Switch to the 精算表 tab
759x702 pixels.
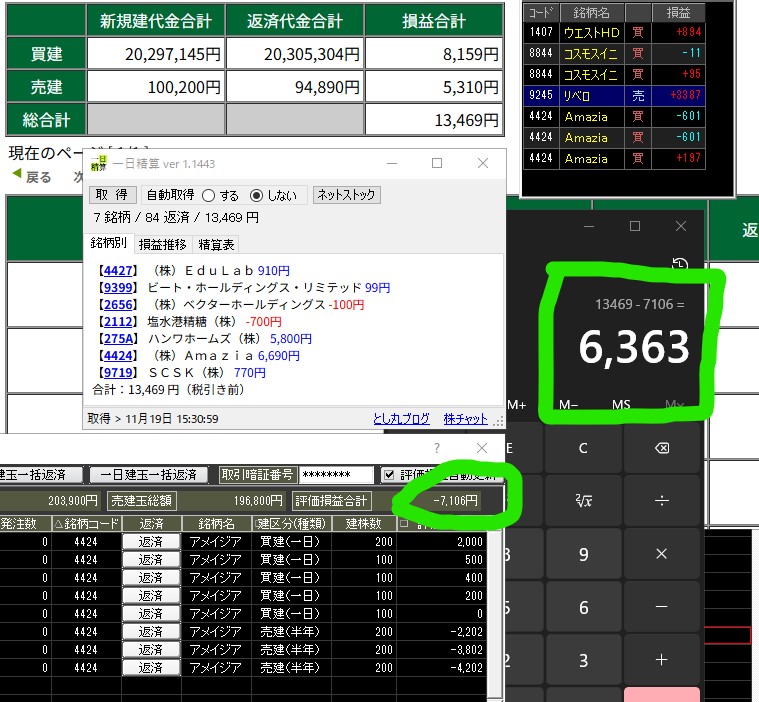coord(216,244)
